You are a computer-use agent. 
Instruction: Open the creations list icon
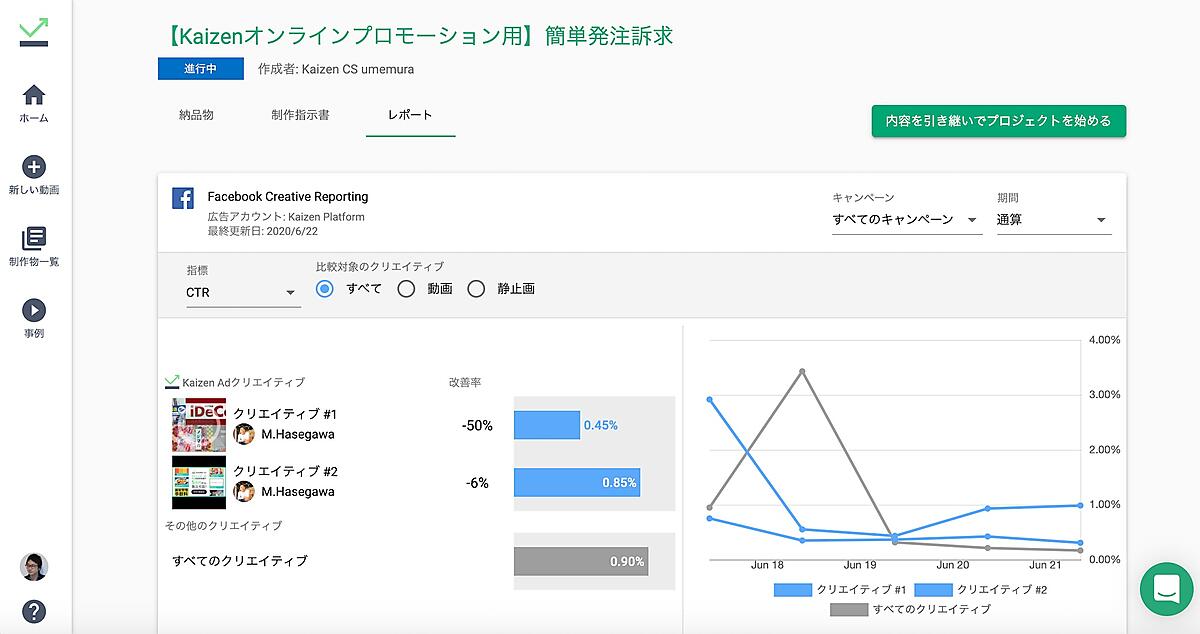click(x=34, y=239)
